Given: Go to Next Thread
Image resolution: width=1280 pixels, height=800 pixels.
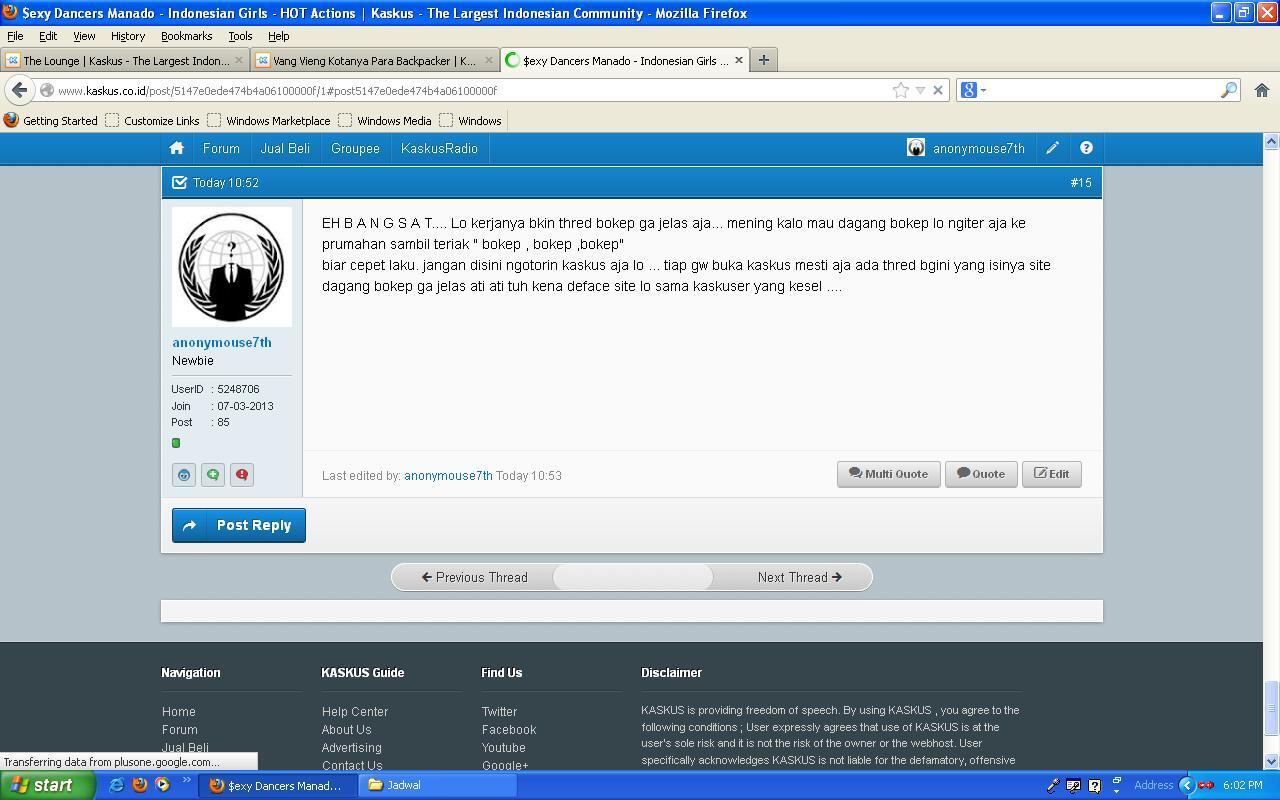Looking at the screenshot, I should [799, 577].
